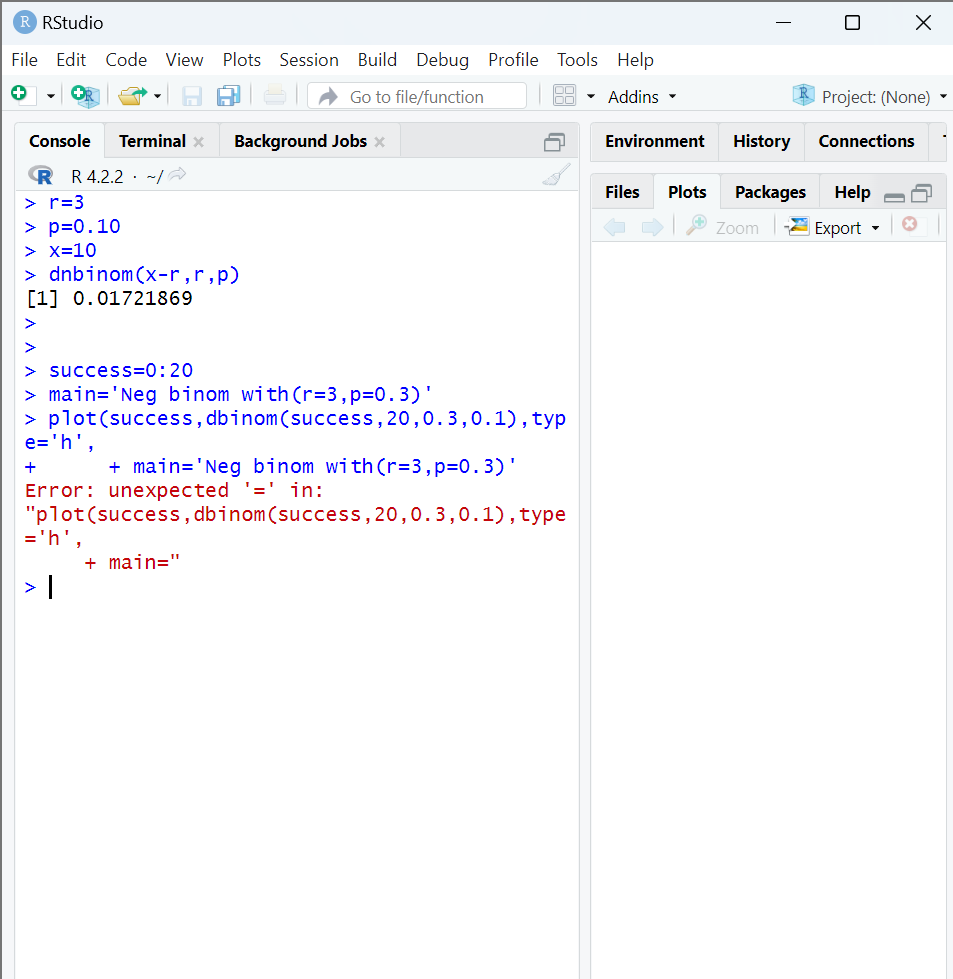
Task: Open the new R project icon
Action: point(85,95)
